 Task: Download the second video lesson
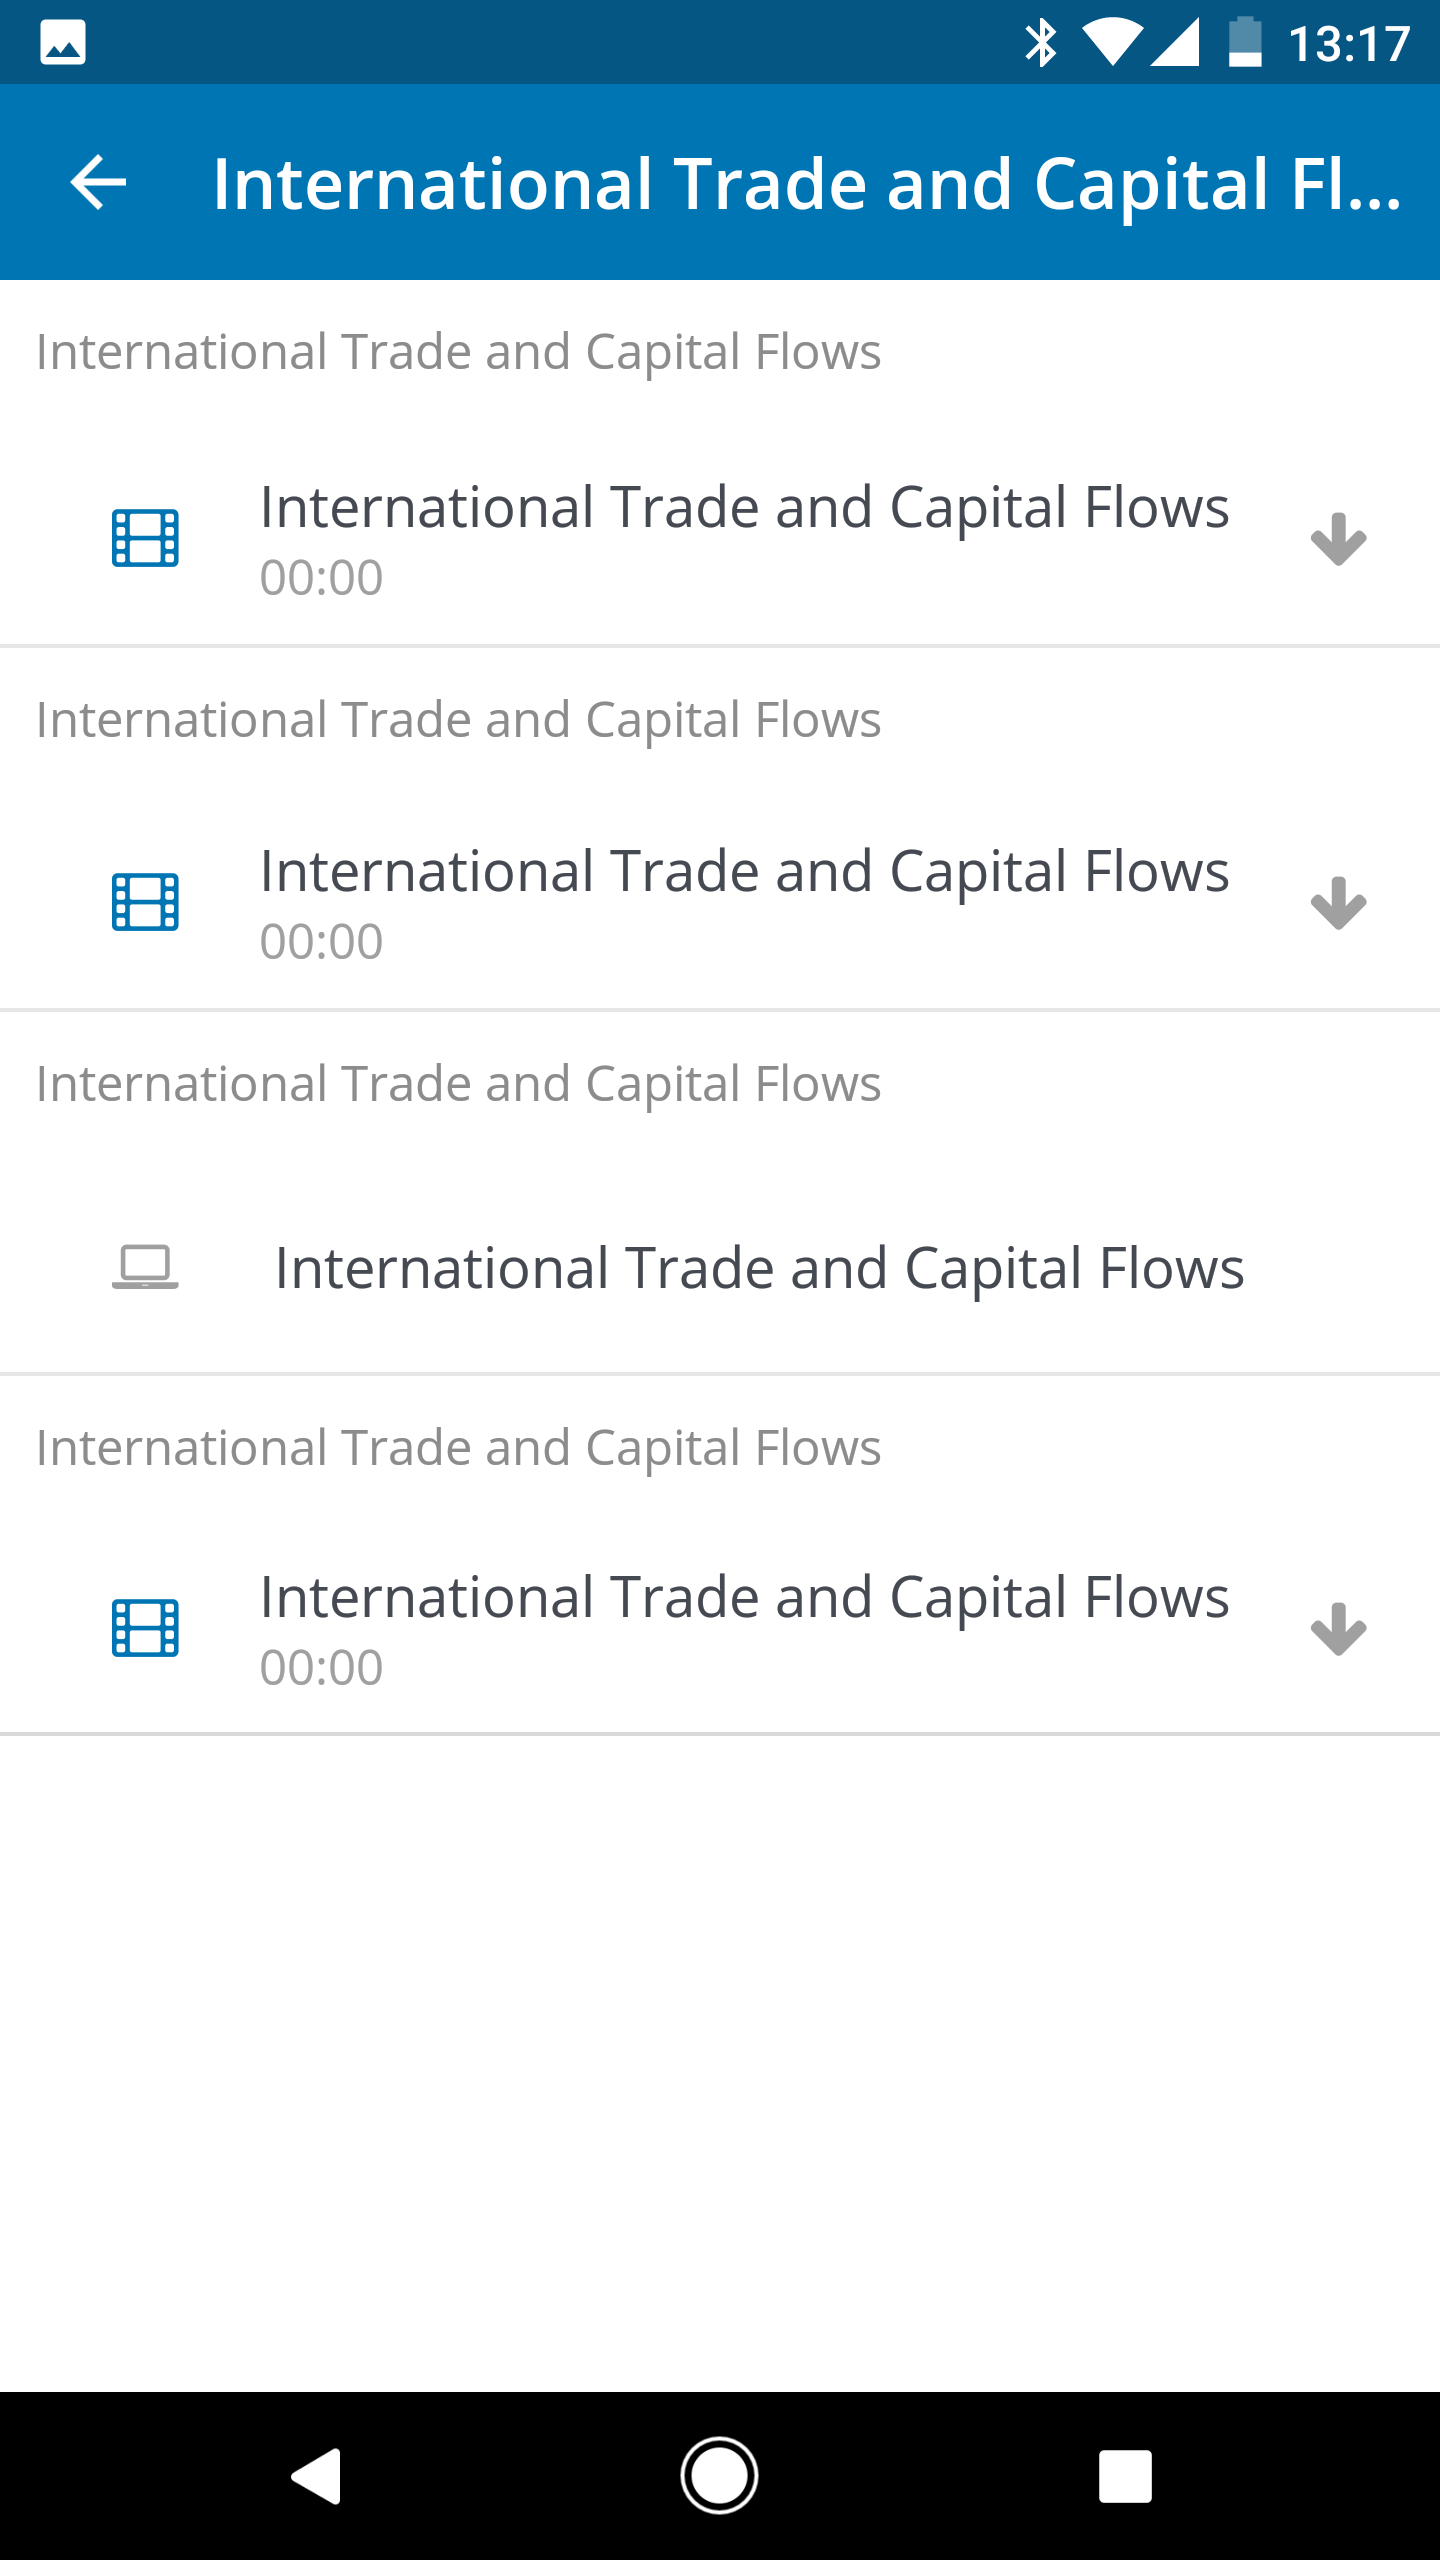click(x=1338, y=904)
